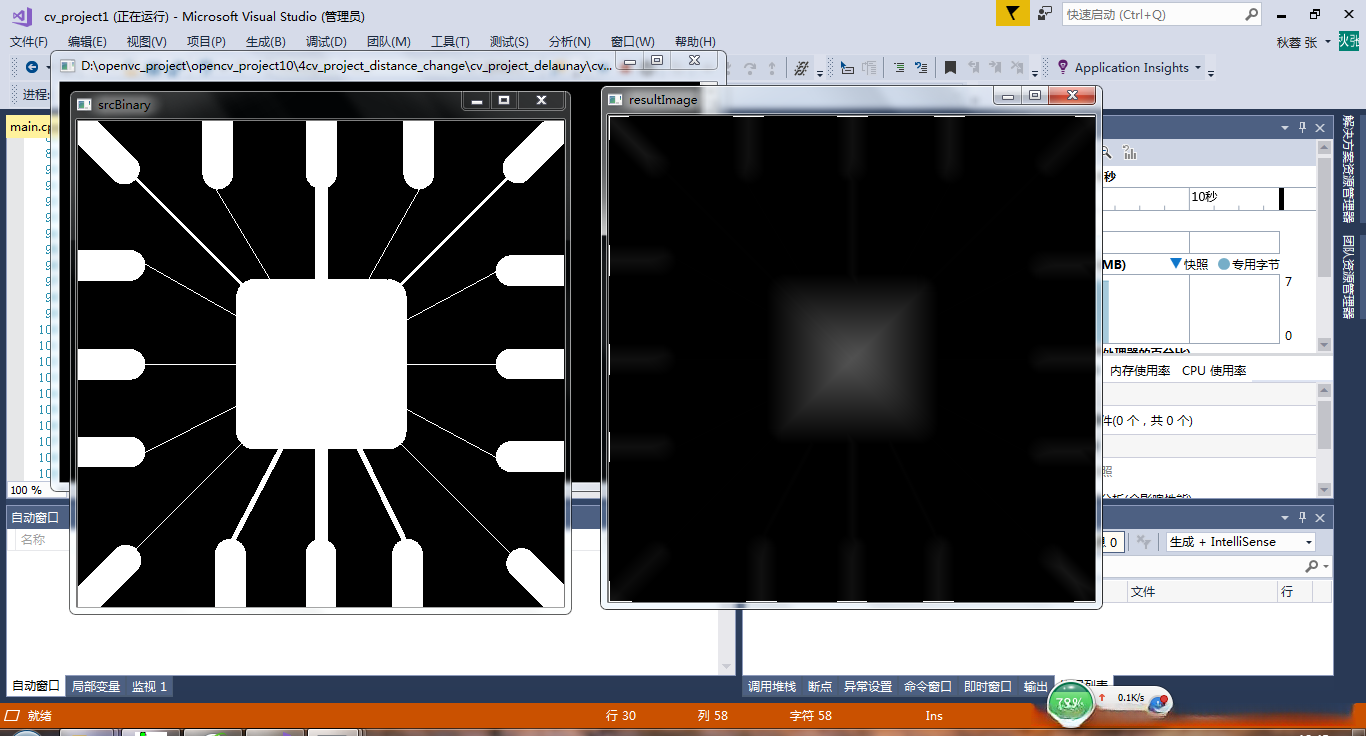
Task: Open the 解决方案资源管理器 side tab
Action: (x=1349, y=168)
